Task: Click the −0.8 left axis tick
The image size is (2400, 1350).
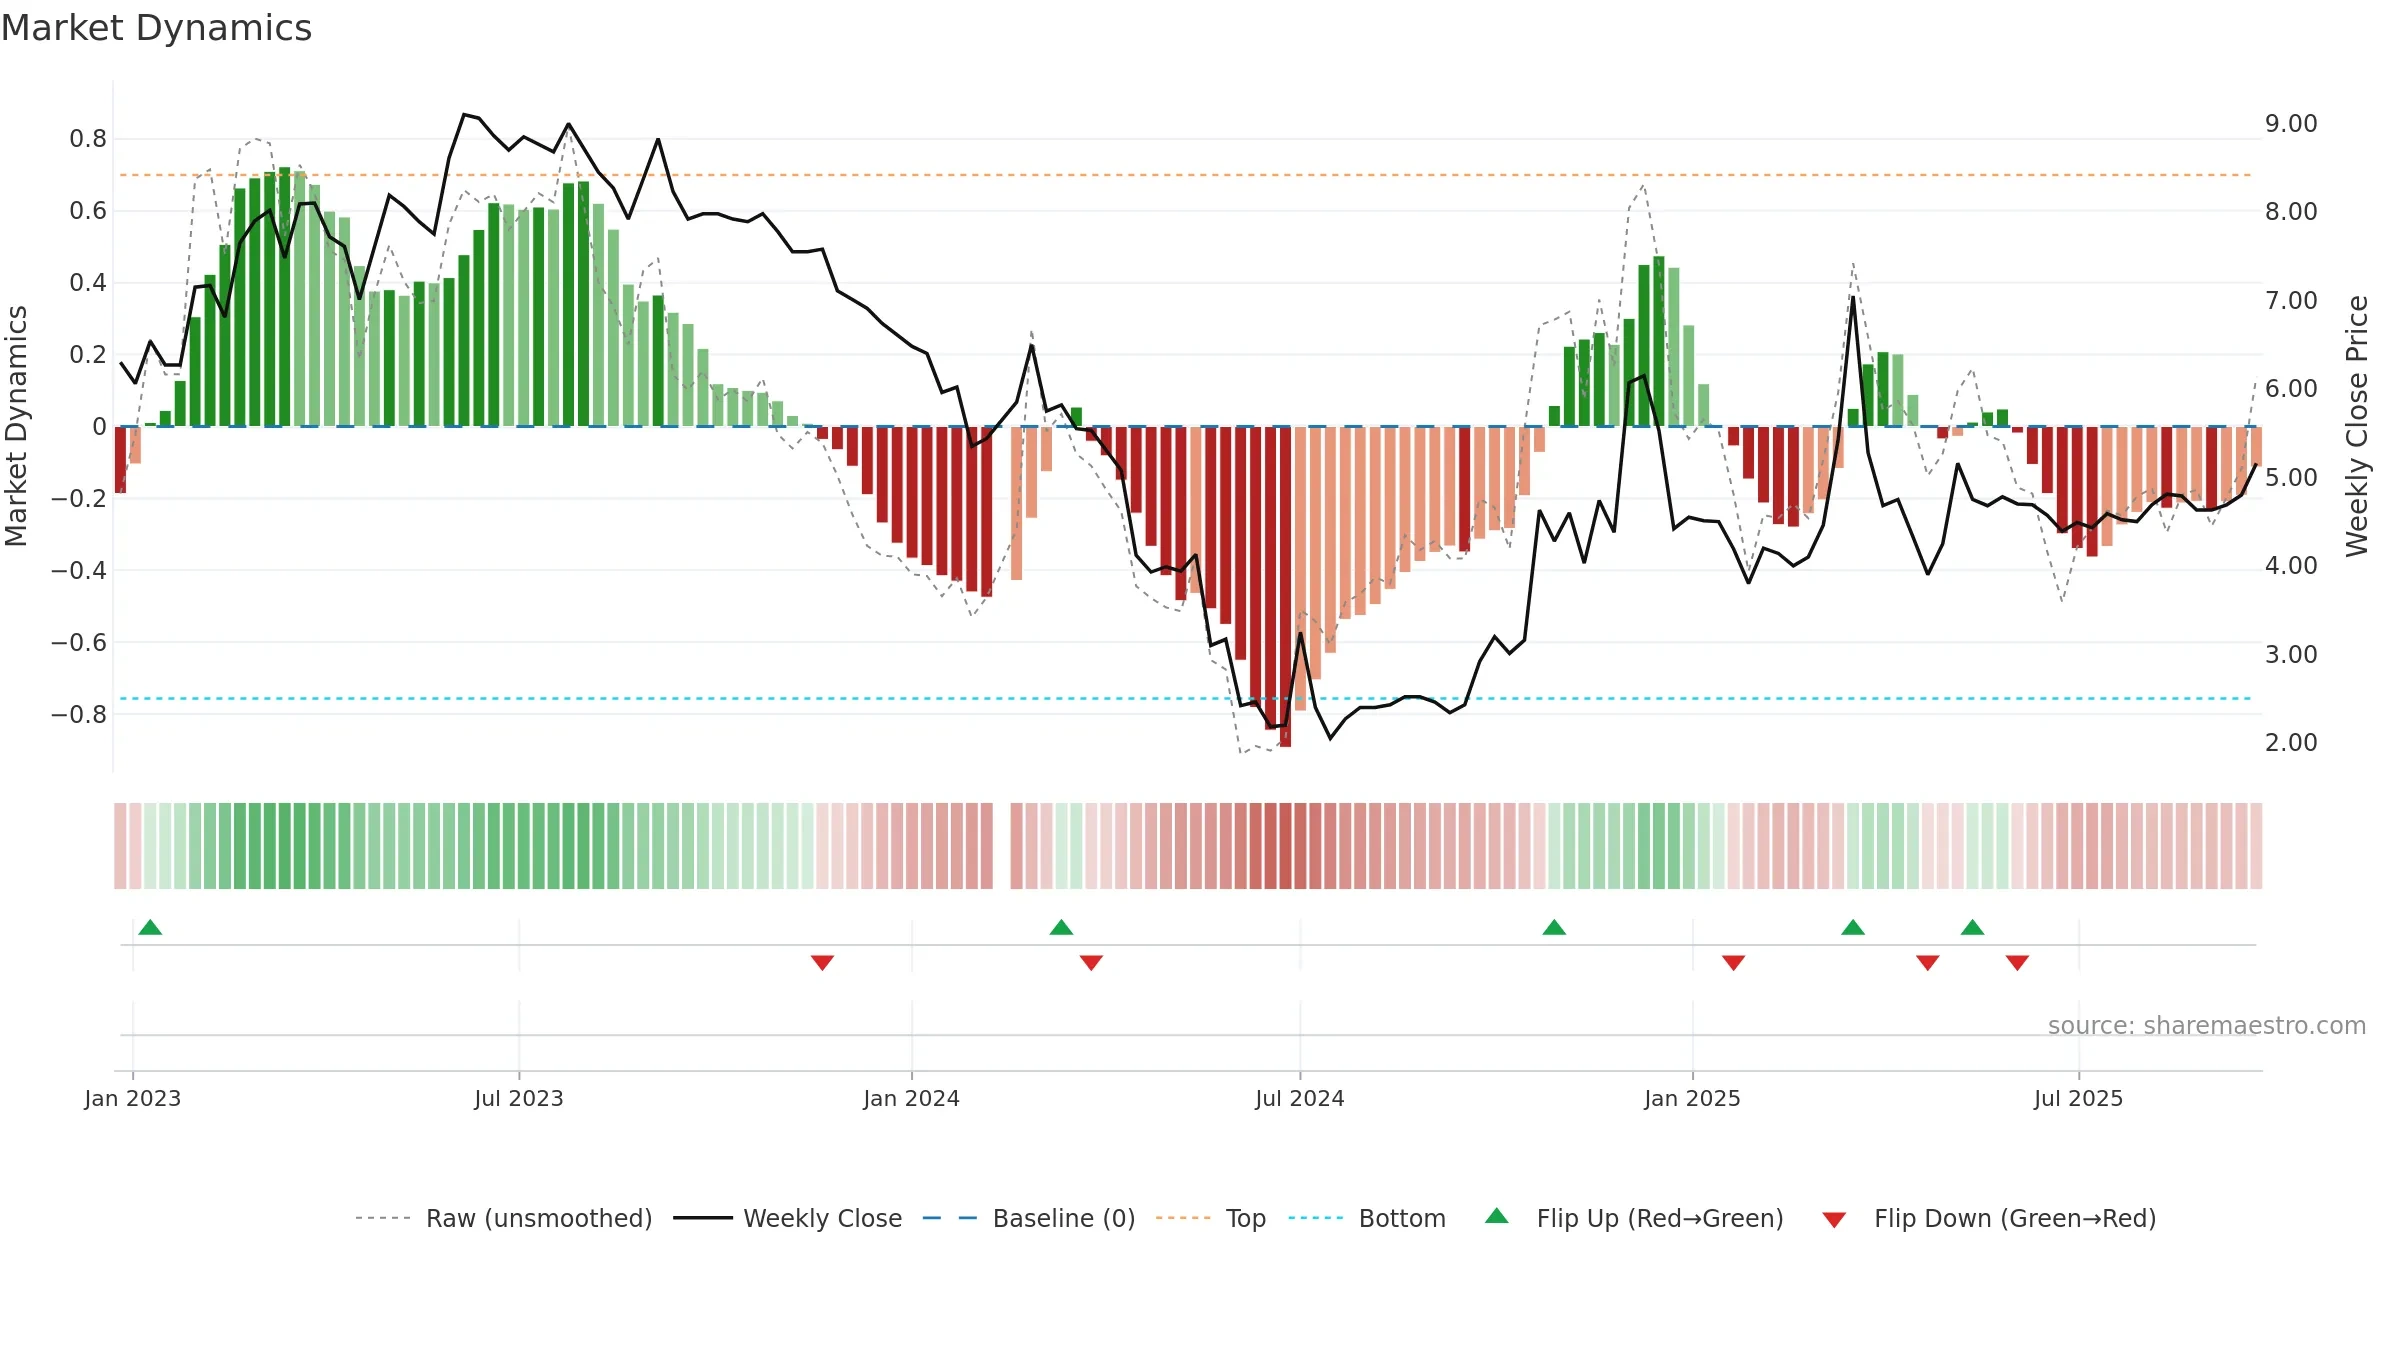Action: [x=79, y=714]
